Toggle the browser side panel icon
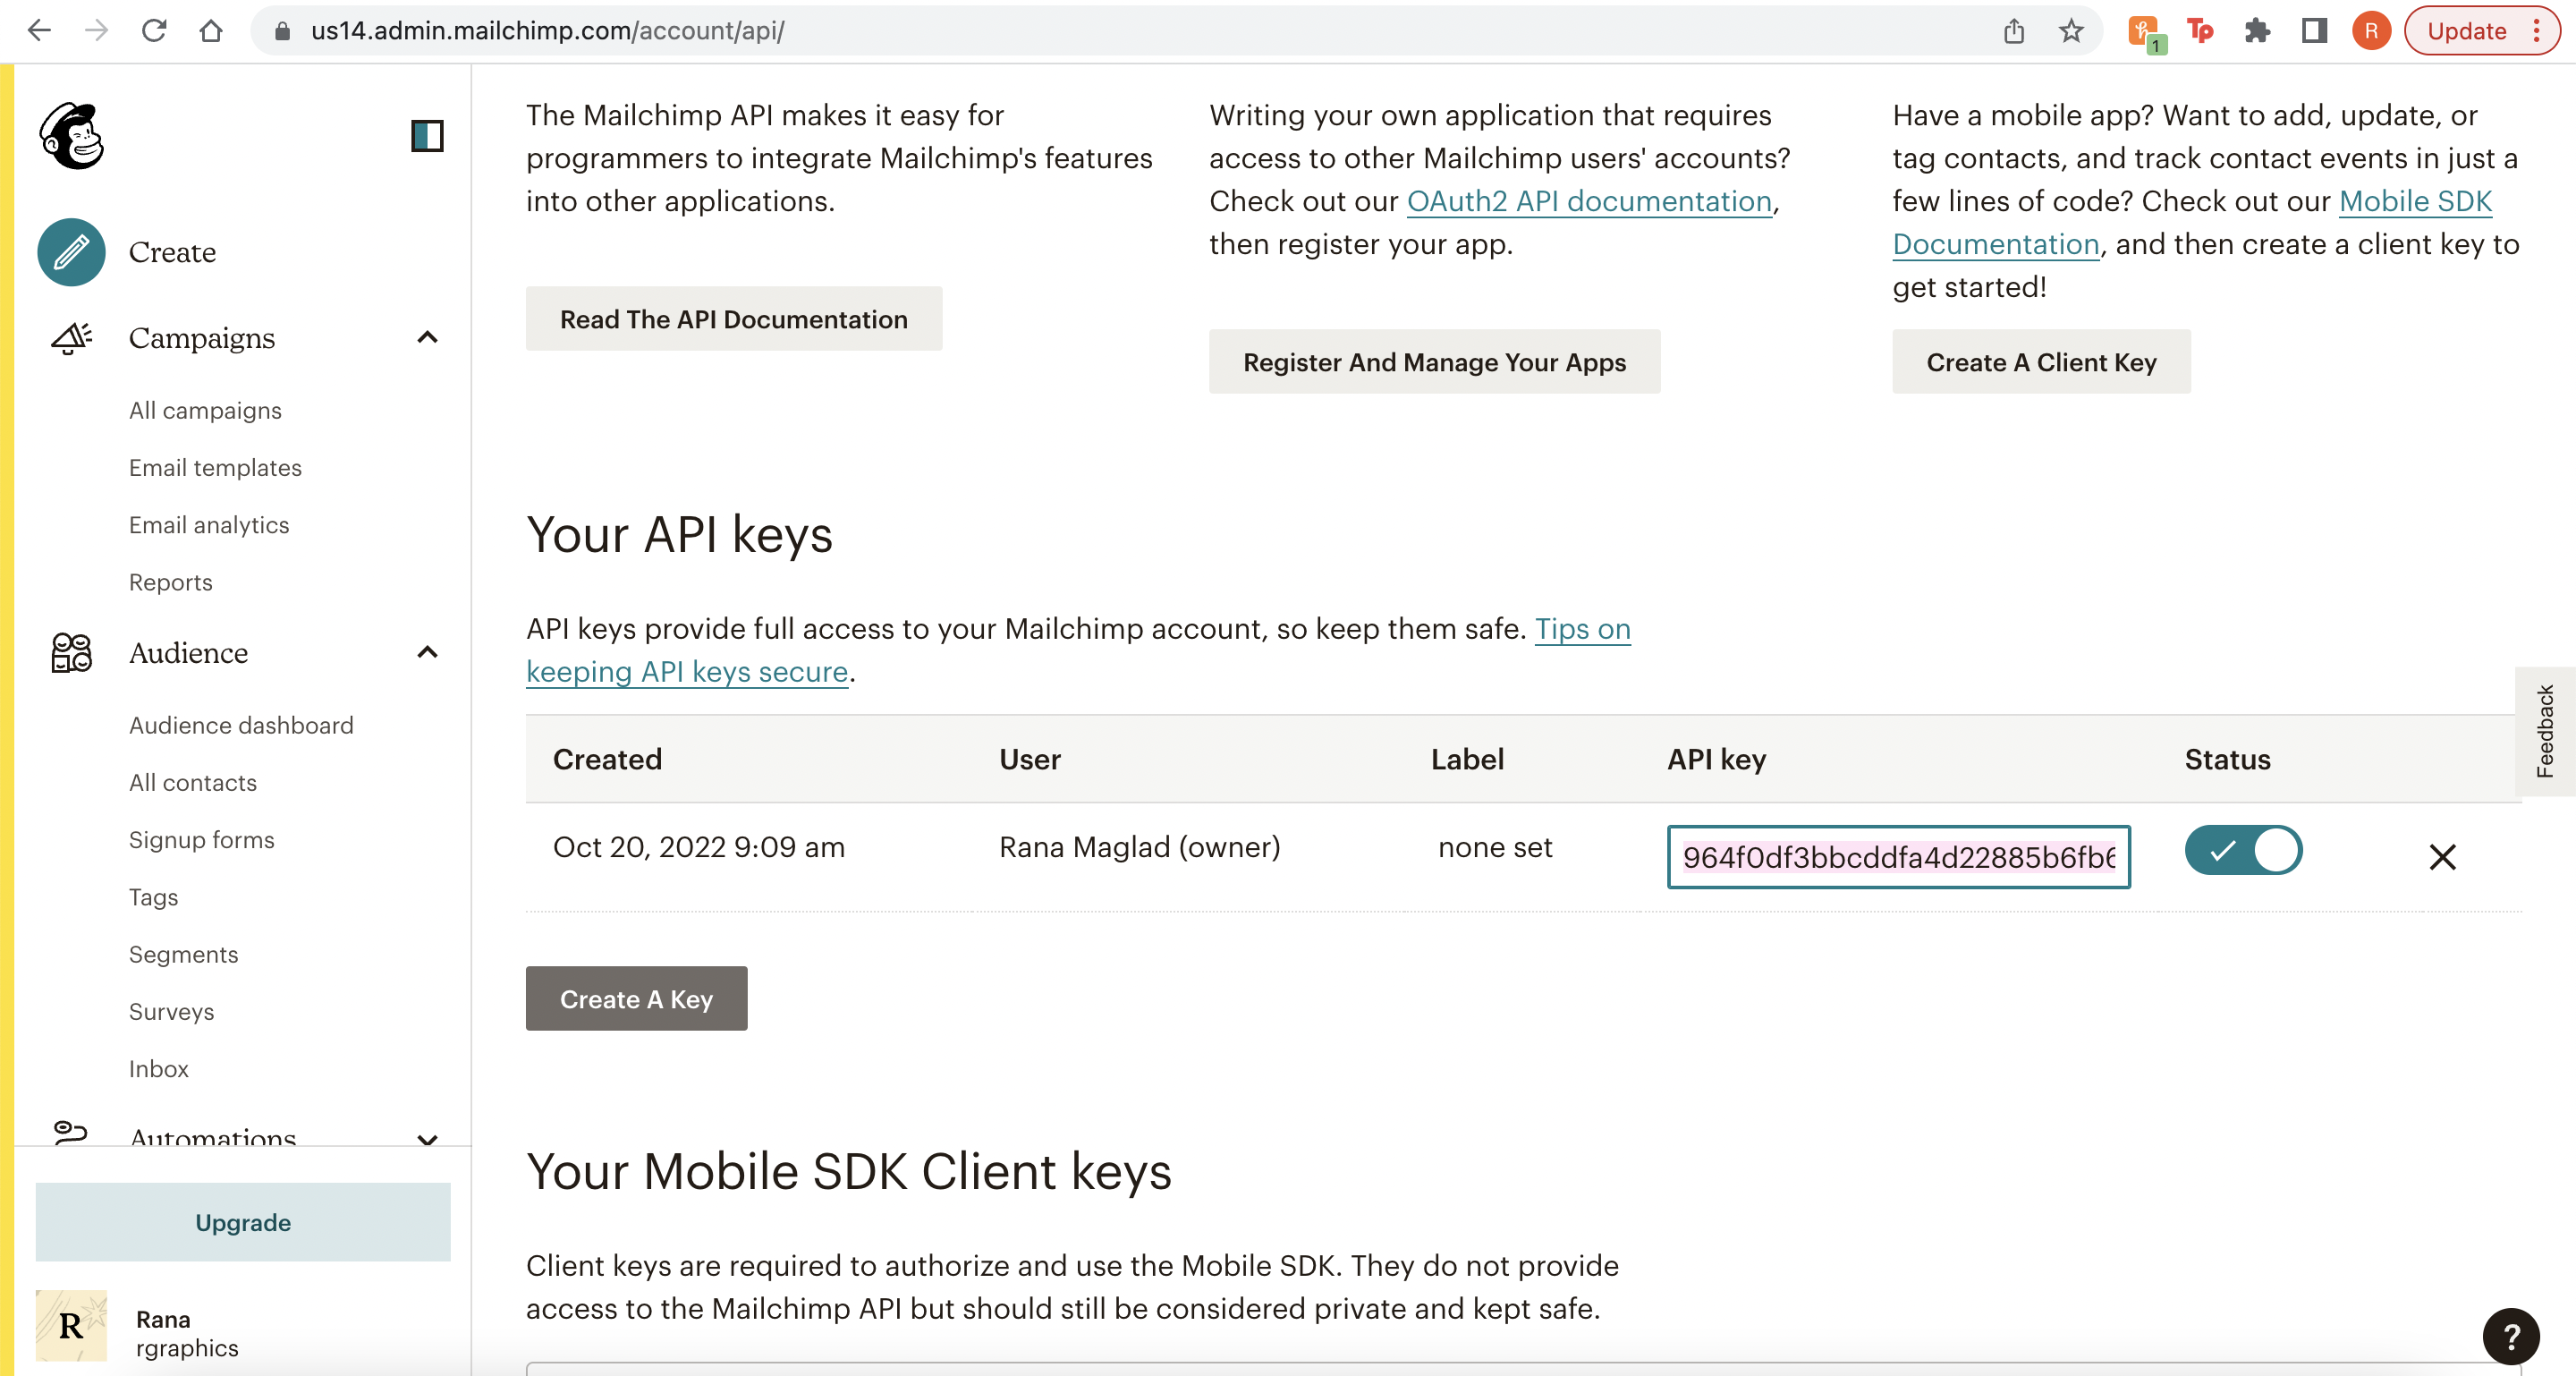 pos(2314,31)
